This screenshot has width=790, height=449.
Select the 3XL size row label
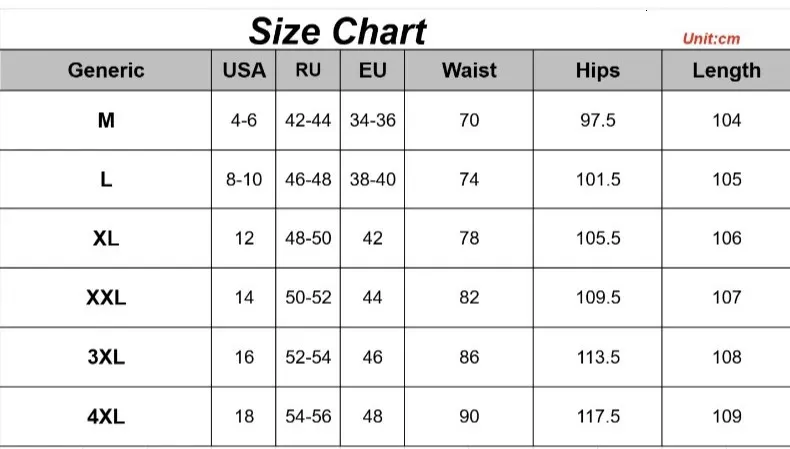[106, 357]
